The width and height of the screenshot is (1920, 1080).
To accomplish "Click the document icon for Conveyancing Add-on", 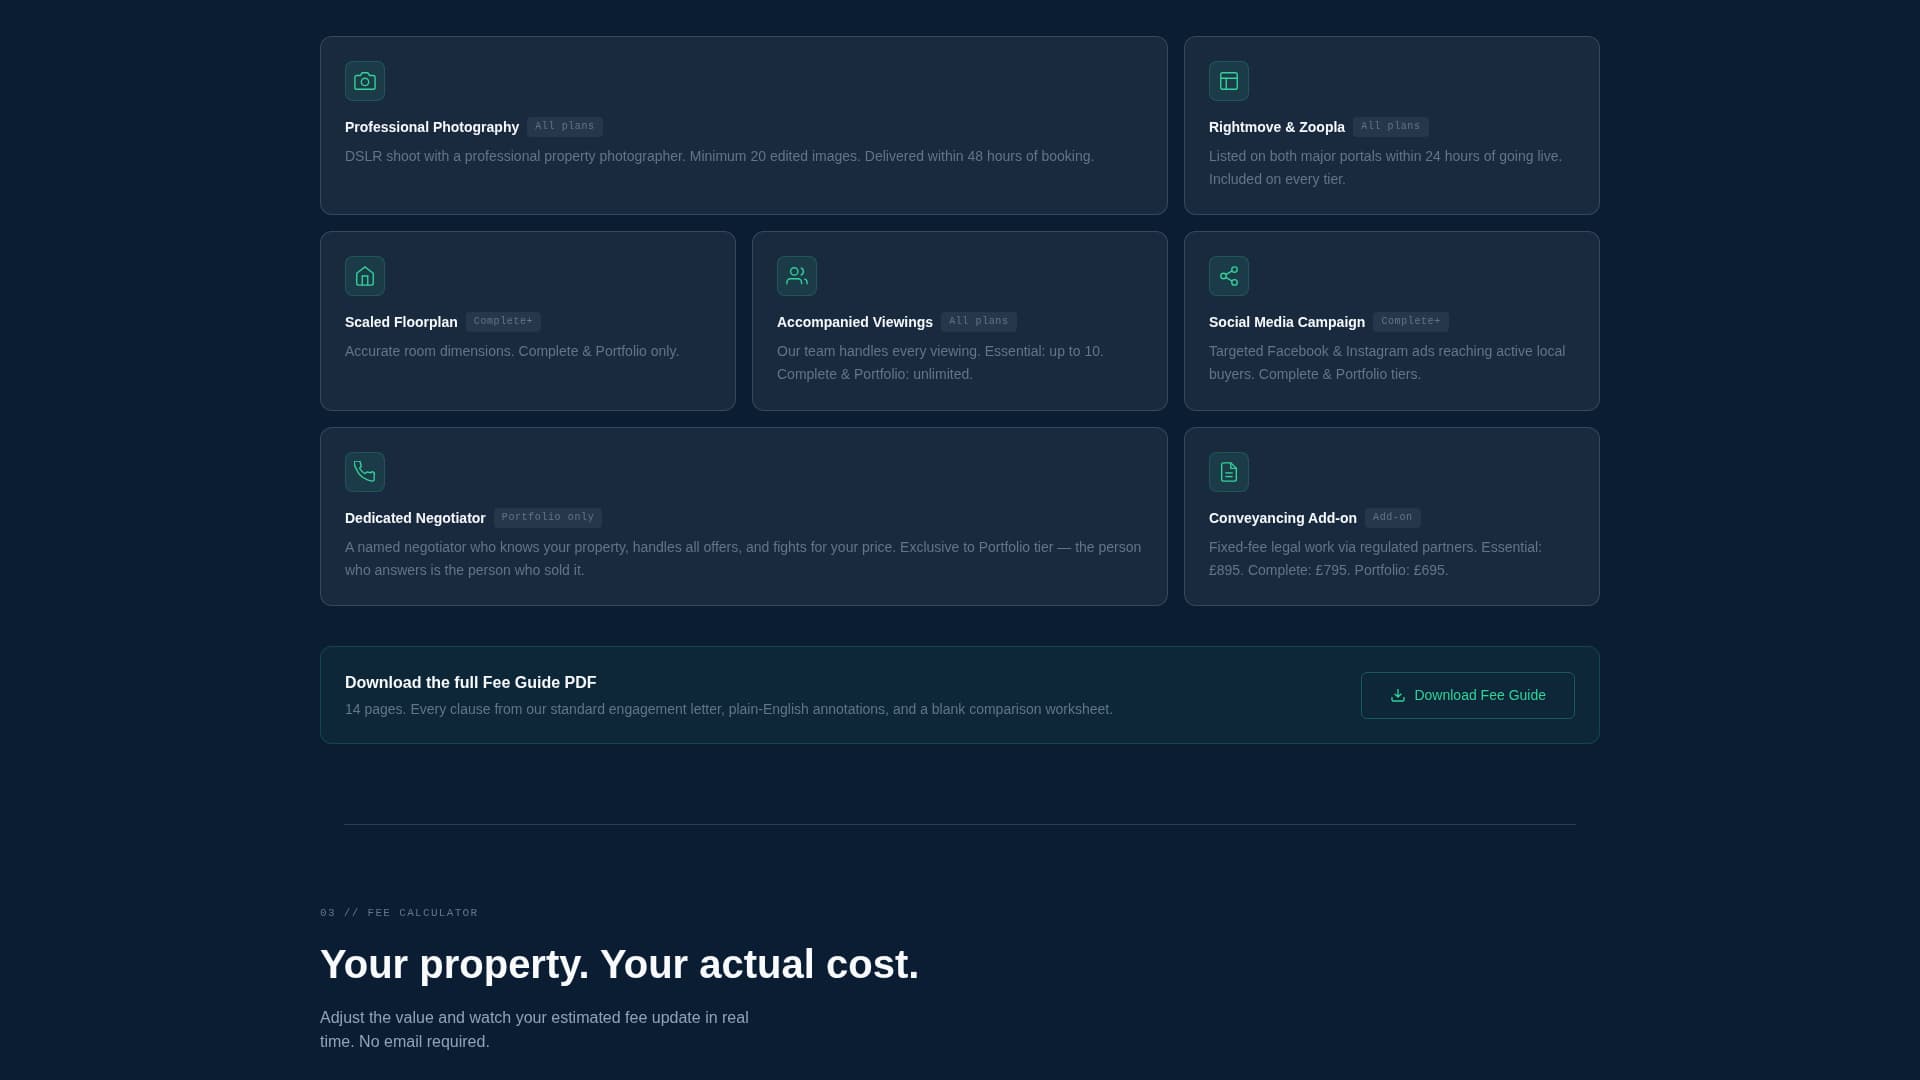I will (x=1229, y=472).
